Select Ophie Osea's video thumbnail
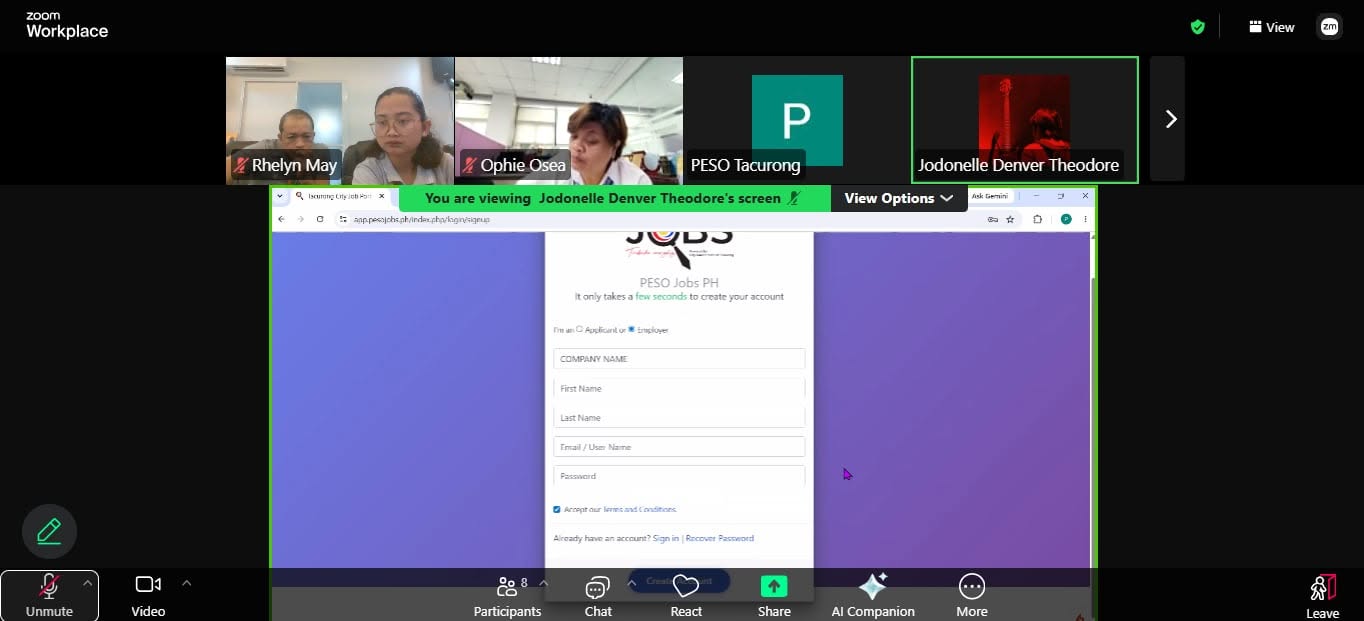 point(569,120)
